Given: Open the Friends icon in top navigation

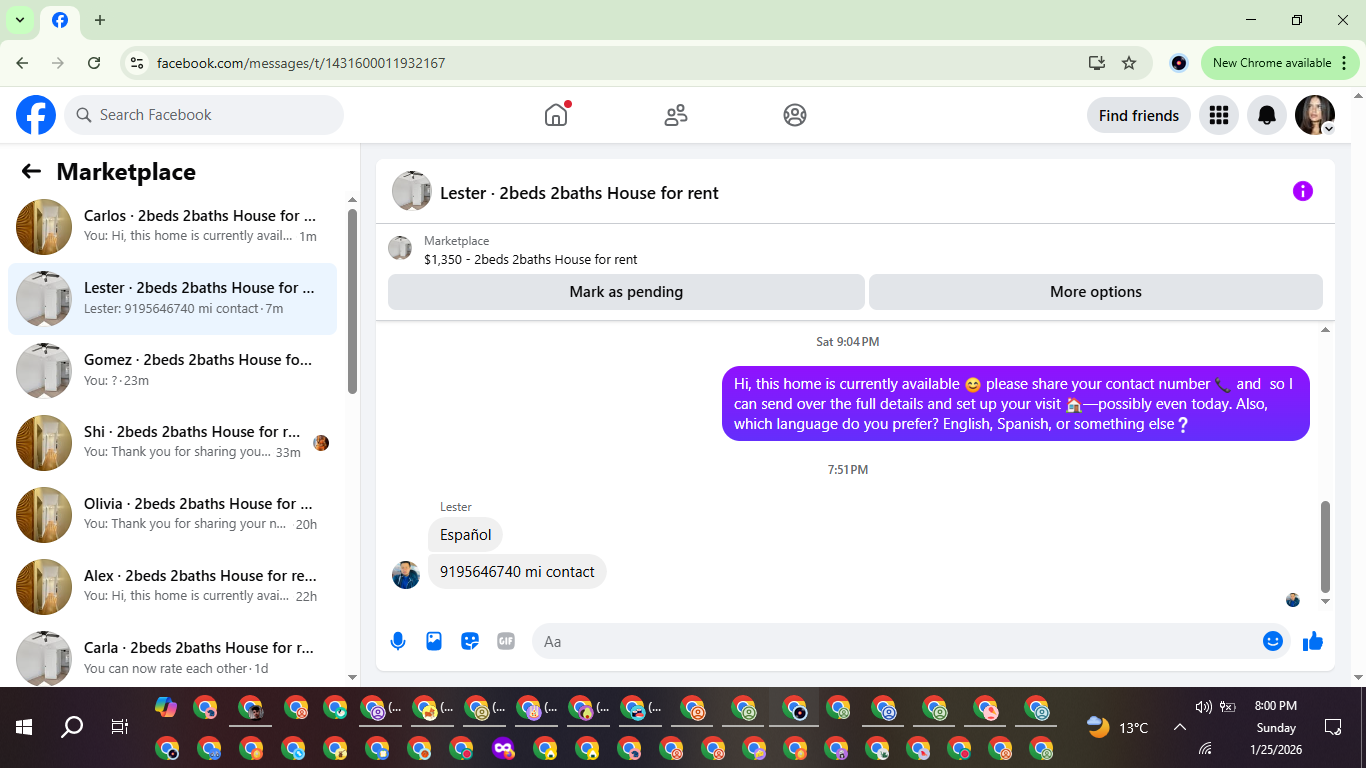Looking at the screenshot, I should pos(676,115).
